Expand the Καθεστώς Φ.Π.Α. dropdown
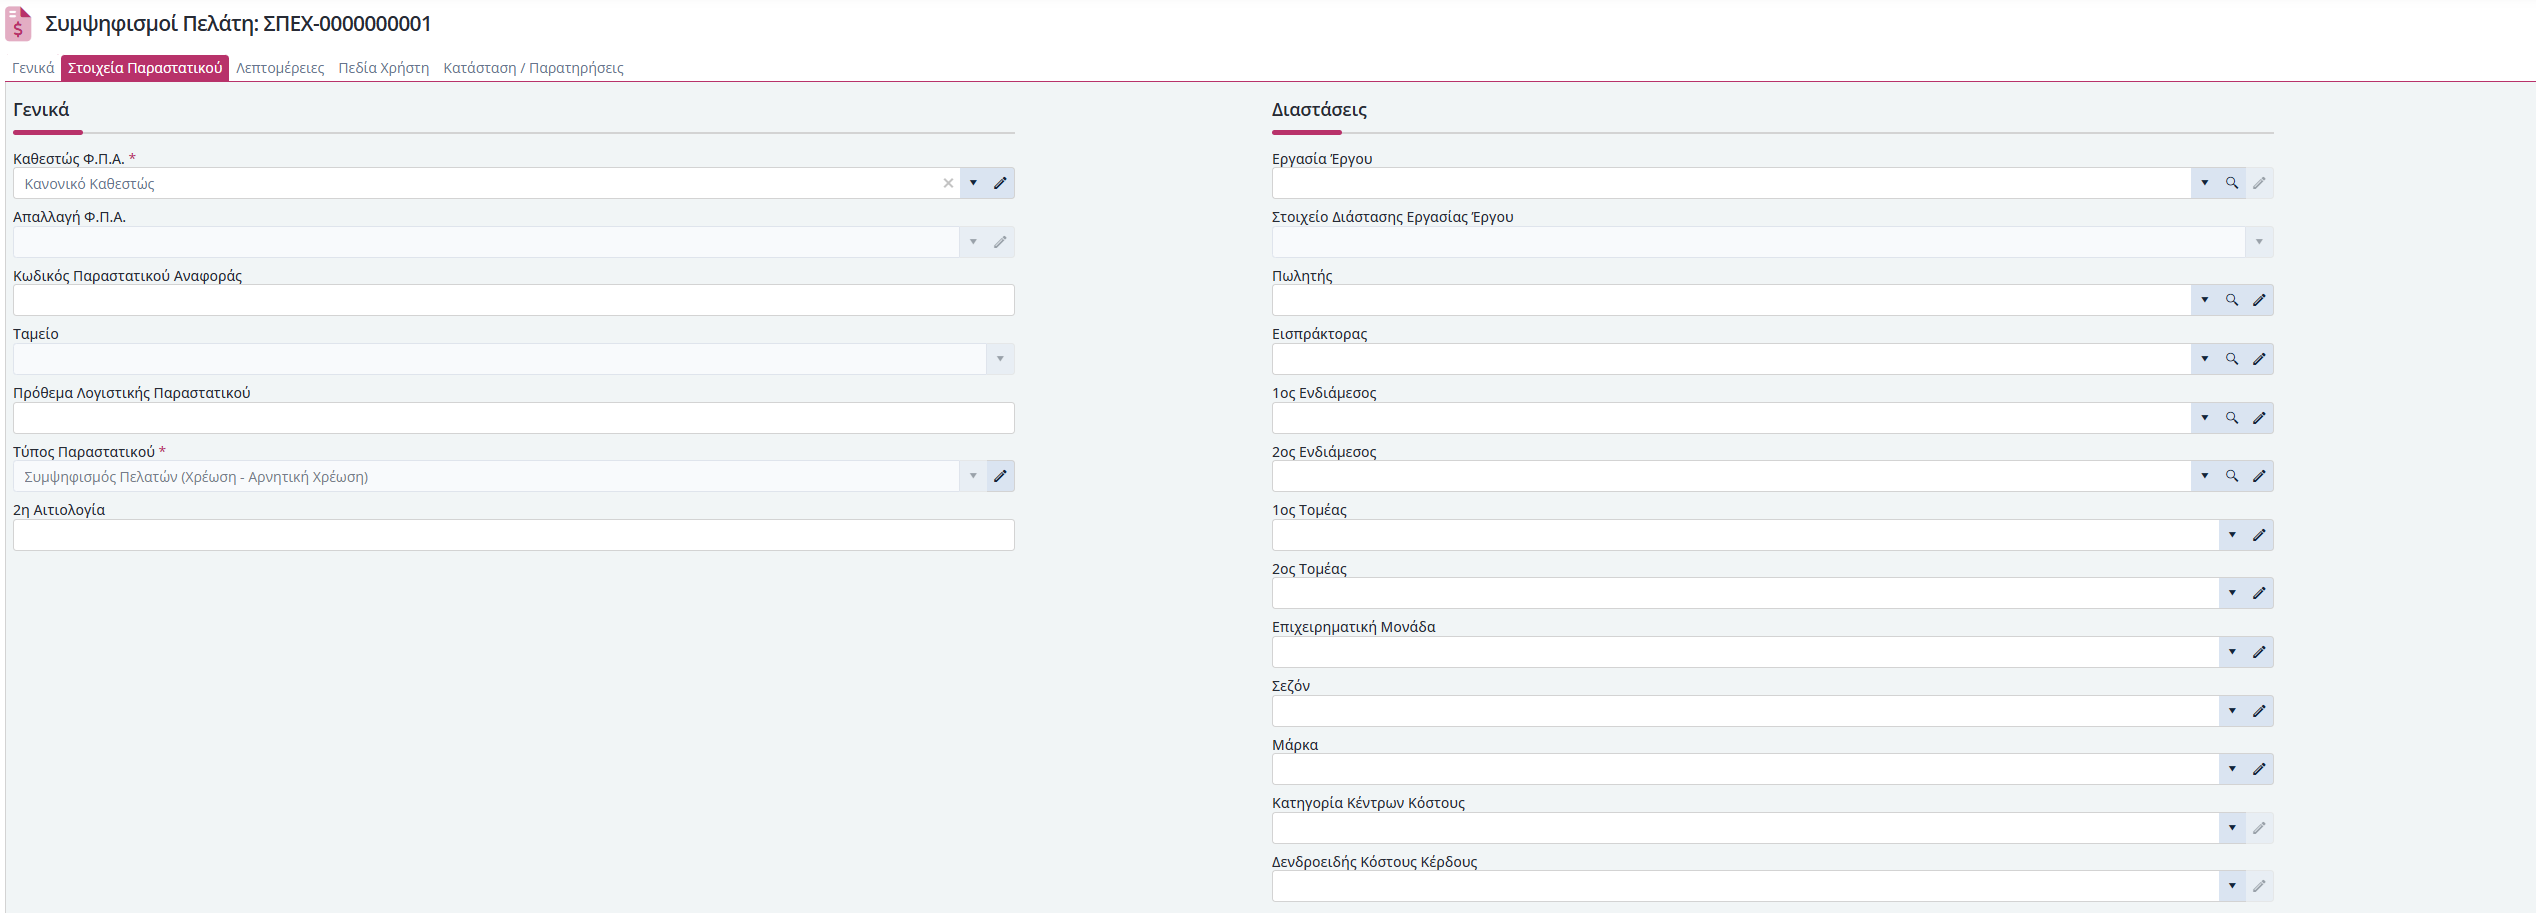The image size is (2536, 913). [x=973, y=183]
